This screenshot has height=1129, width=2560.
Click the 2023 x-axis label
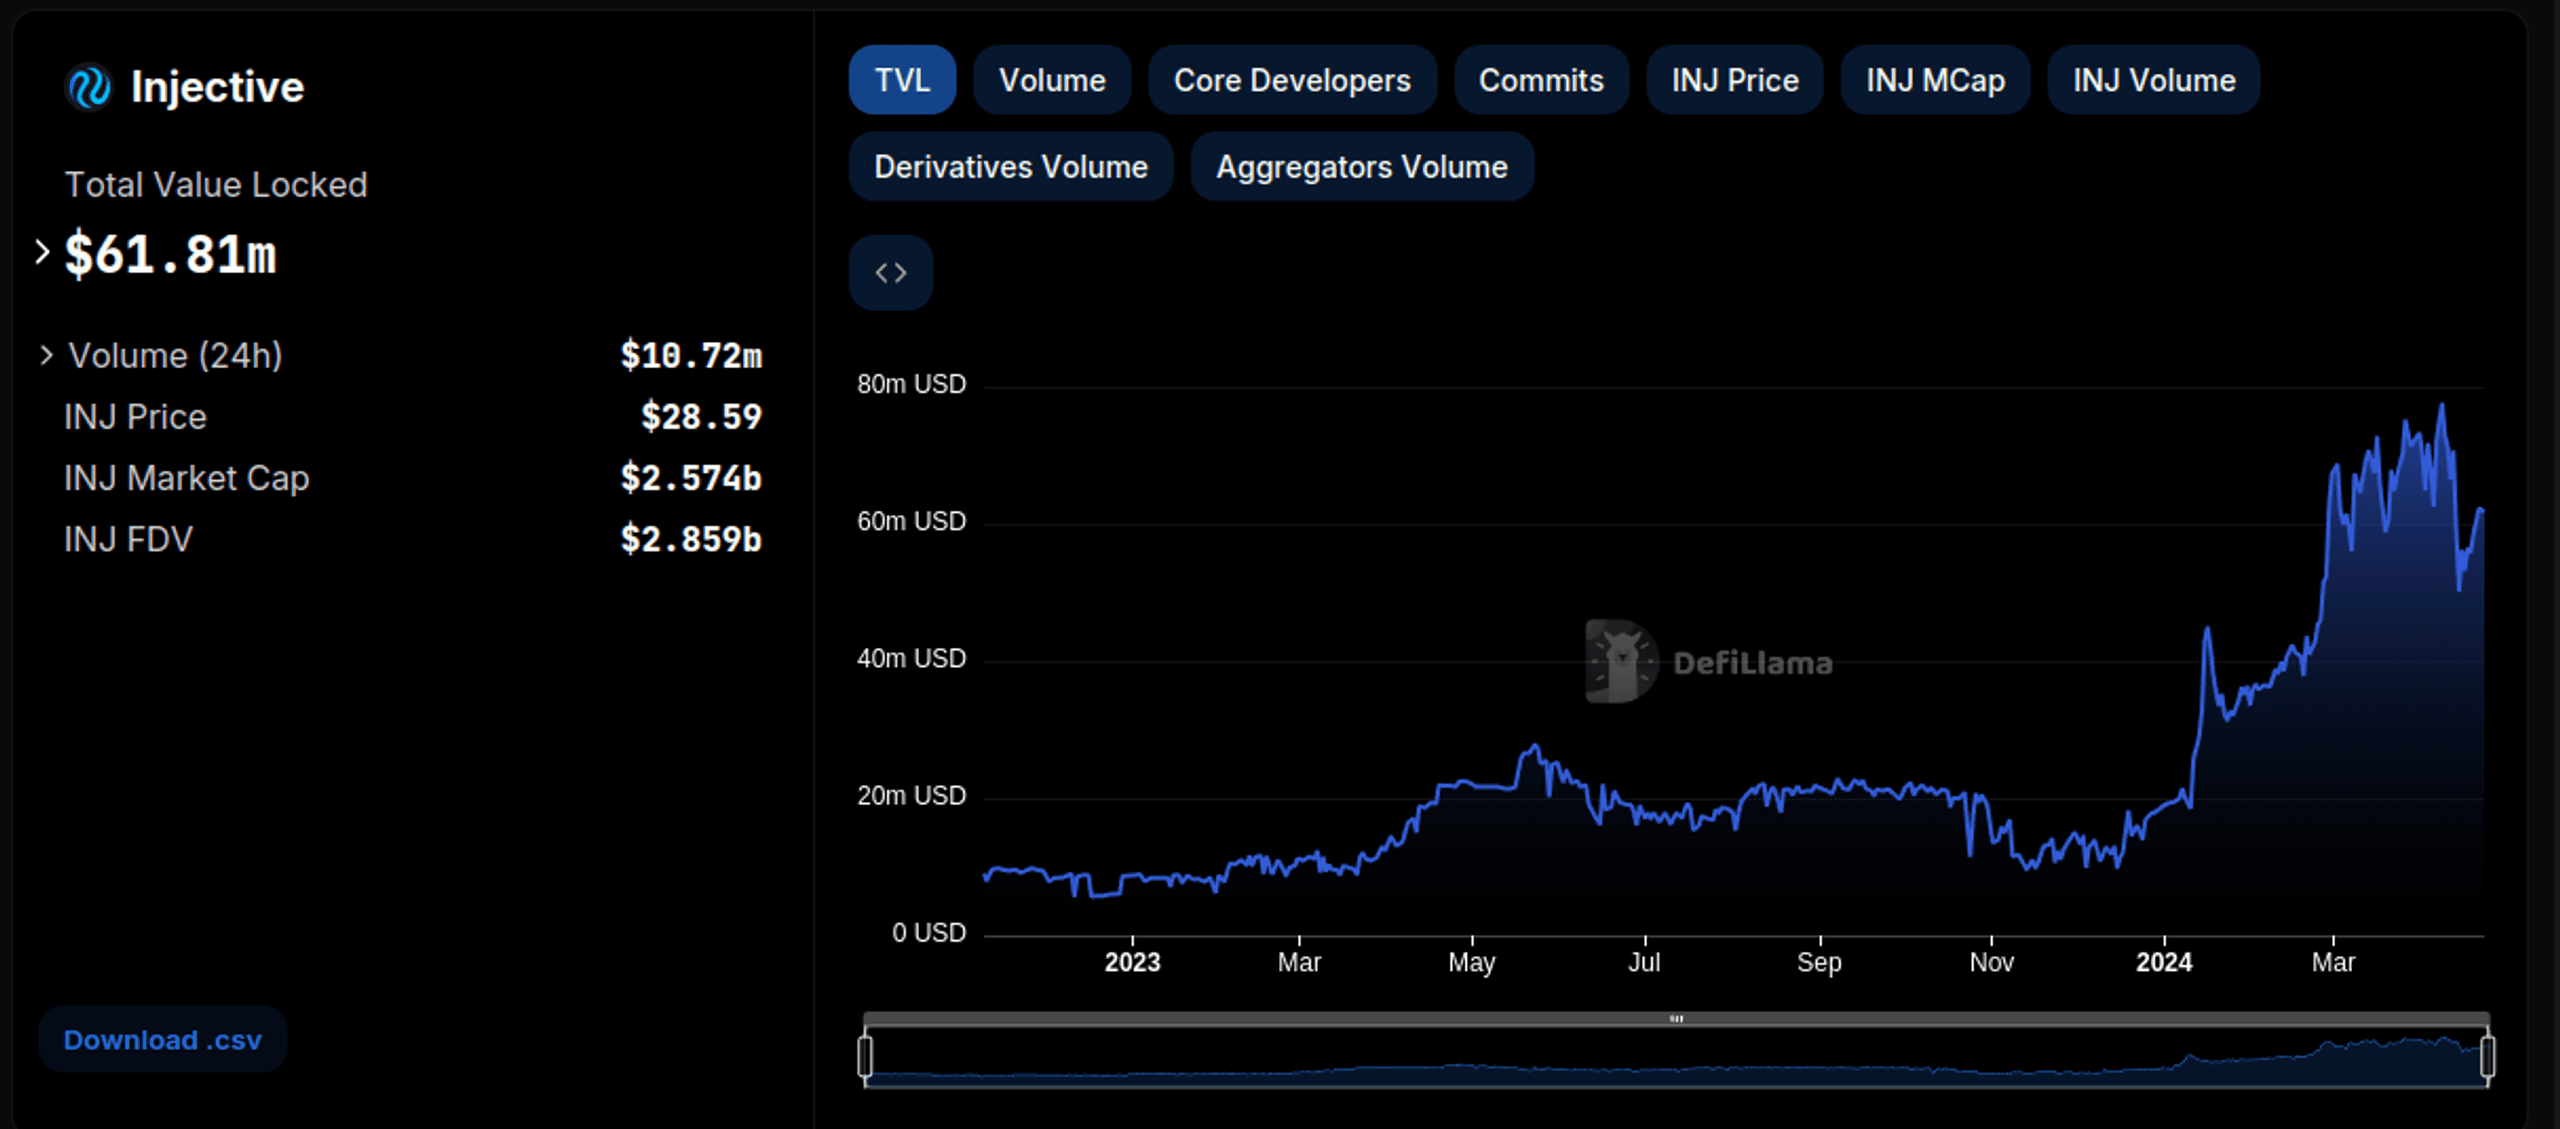coord(1132,962)
